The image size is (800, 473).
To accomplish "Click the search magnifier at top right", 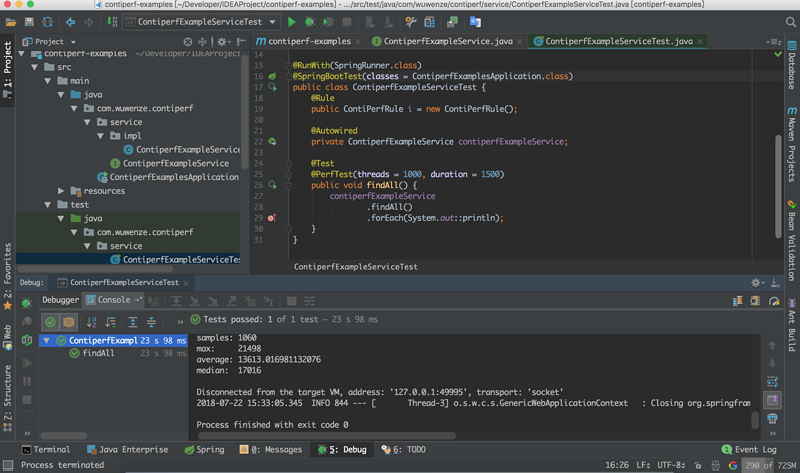I will 790,22.
